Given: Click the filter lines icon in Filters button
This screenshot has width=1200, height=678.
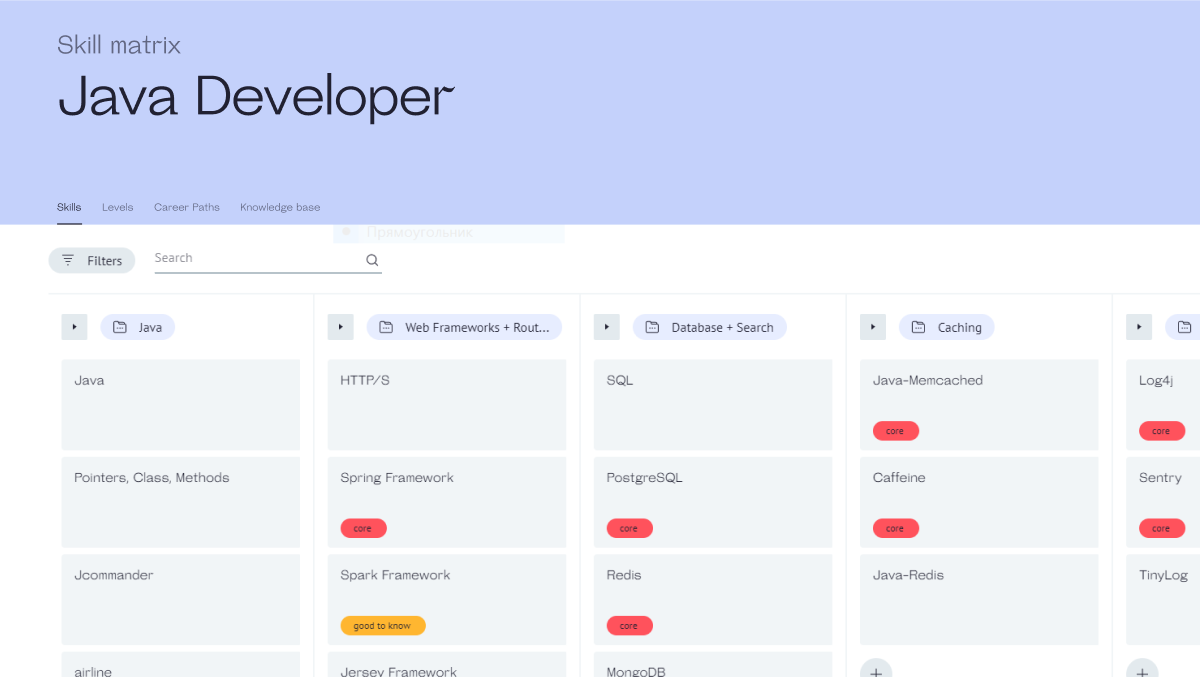Looking at the screenshot, I should pos(68,260).
